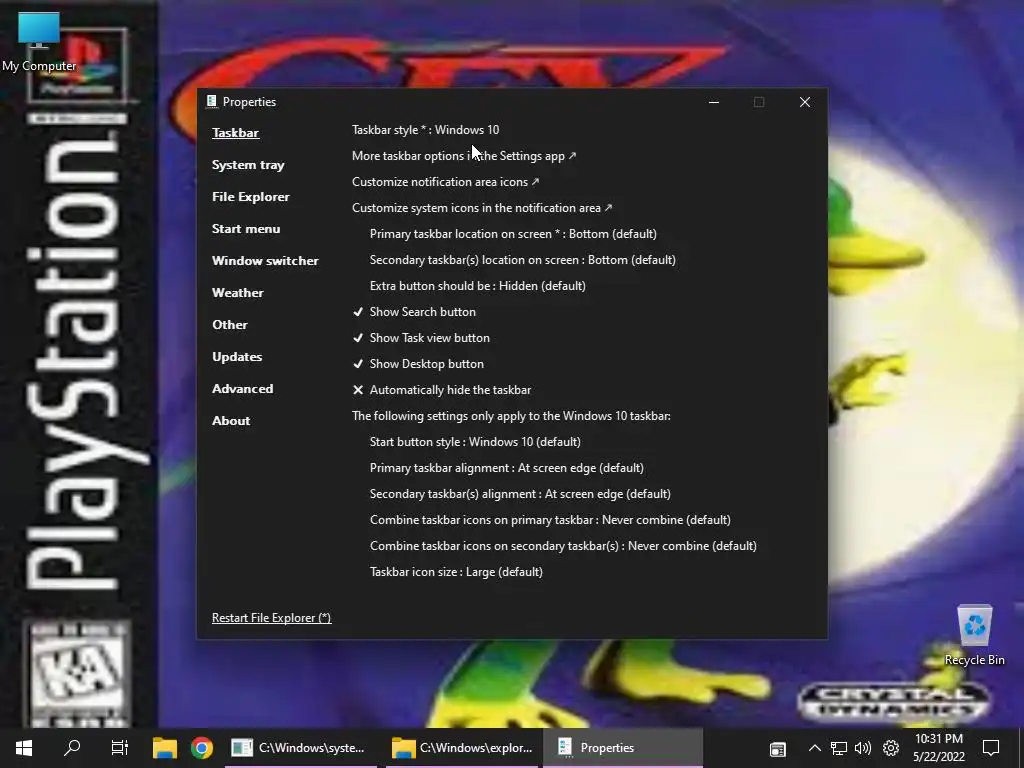Toggle Show Desktop button option
Image resolution: width=1024 pixels, height=768 pixels.
point(418,364)
